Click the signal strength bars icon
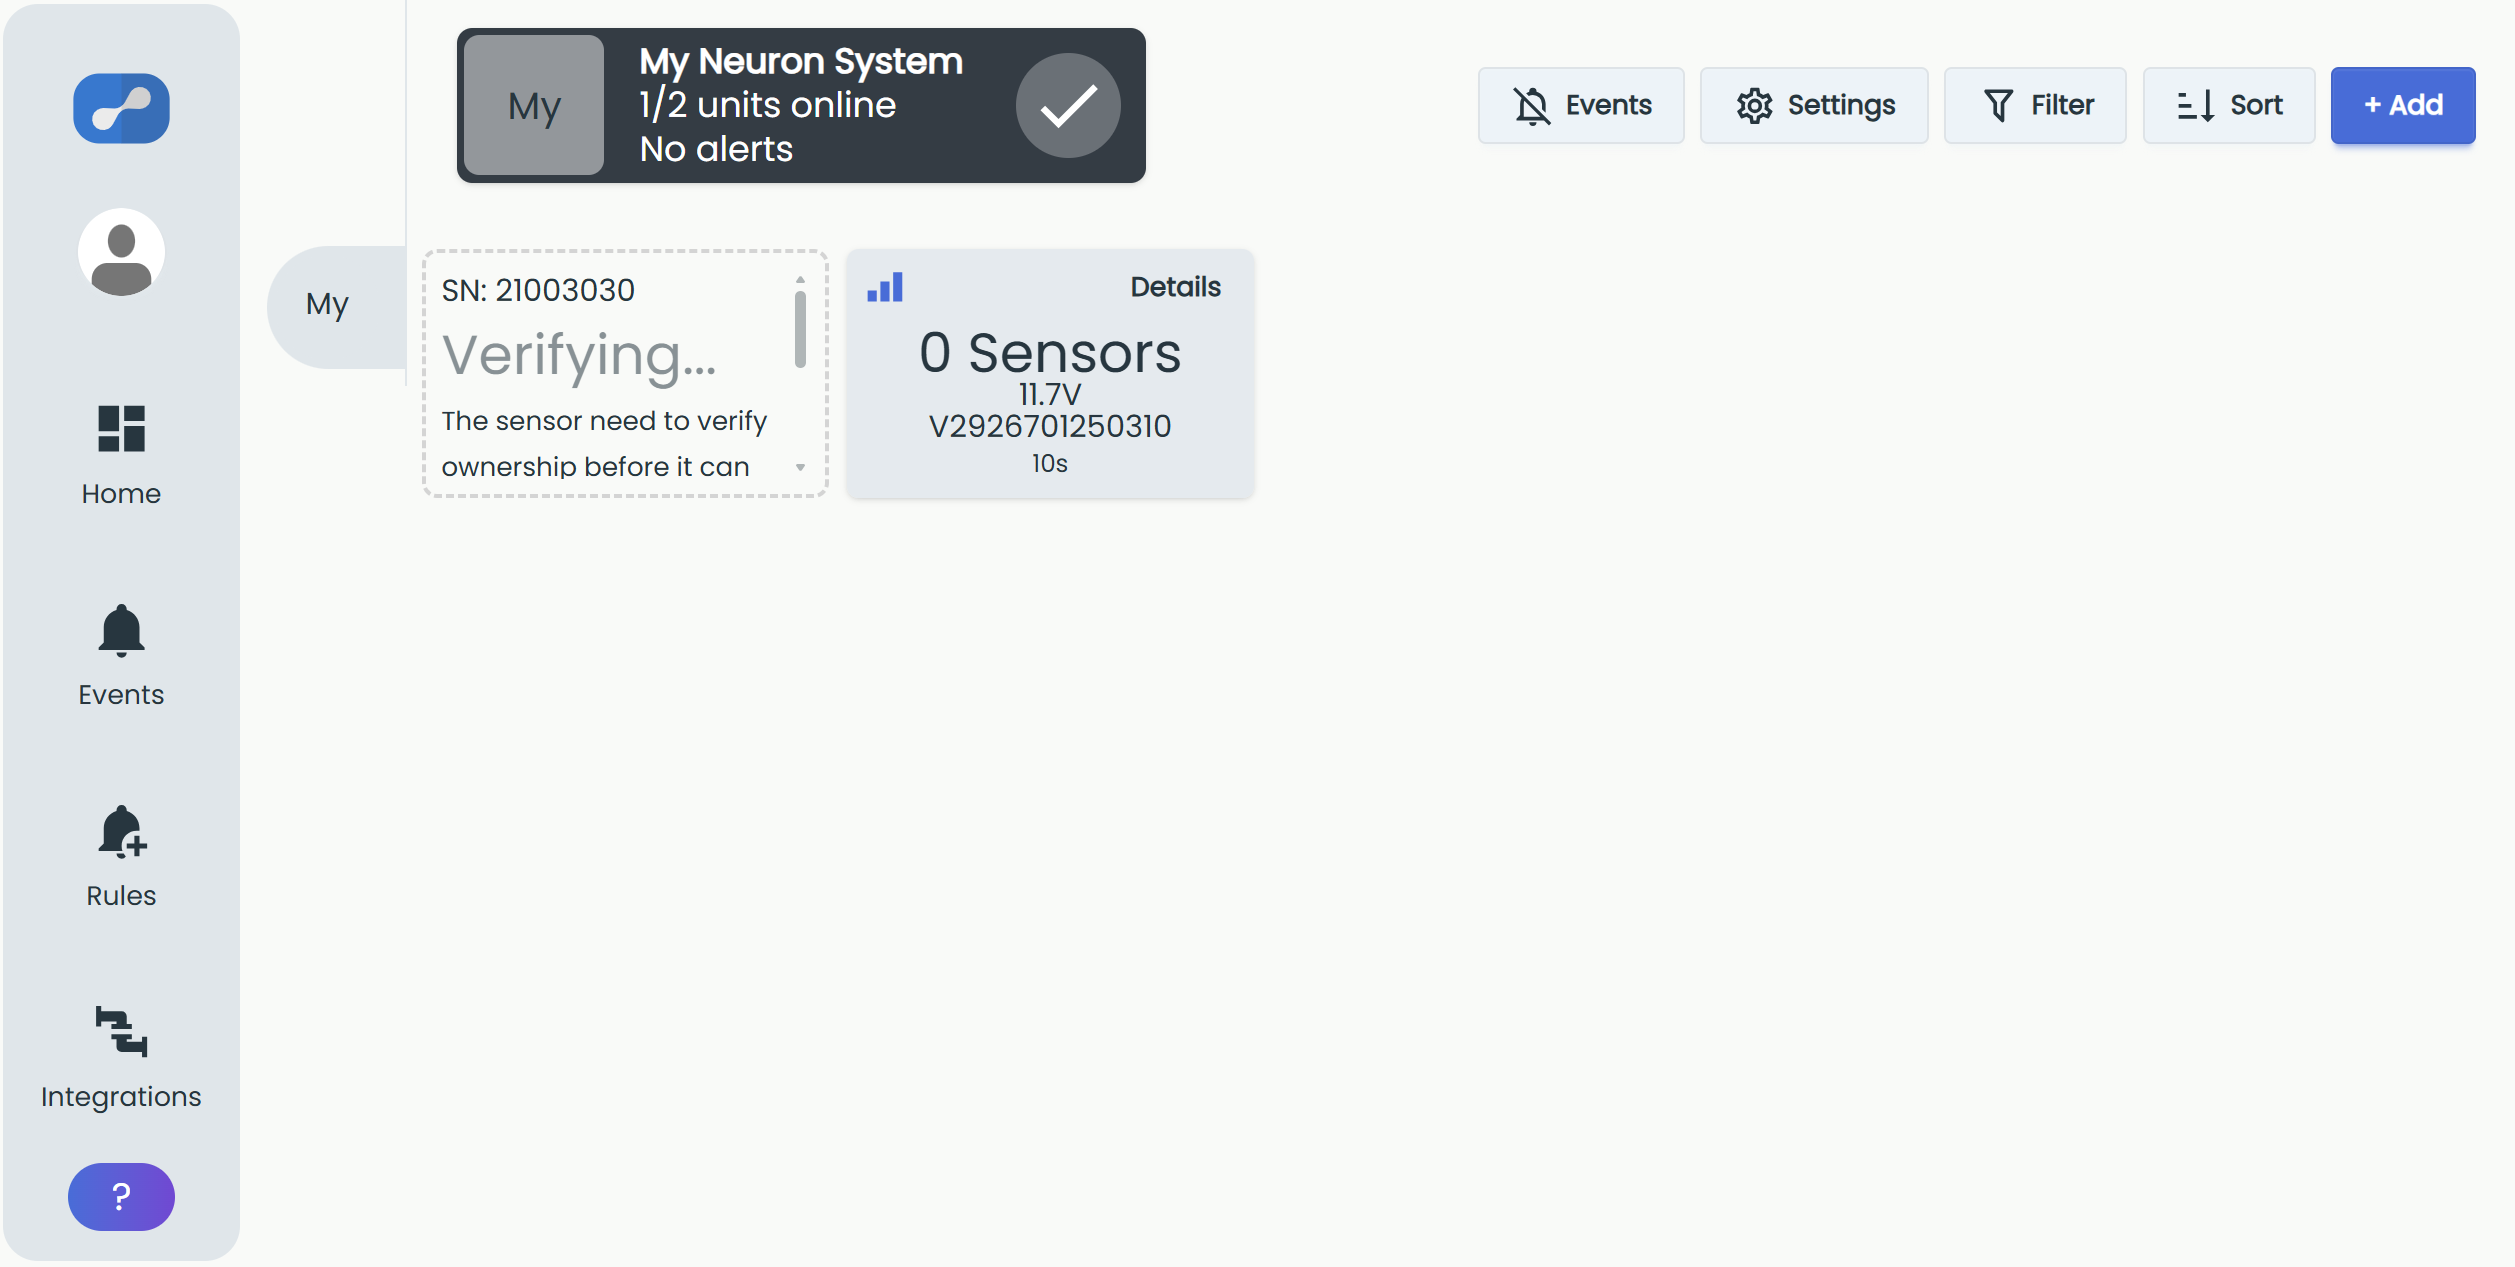The height and width of the screenshot is (1267, 2515). click(885, 287)
